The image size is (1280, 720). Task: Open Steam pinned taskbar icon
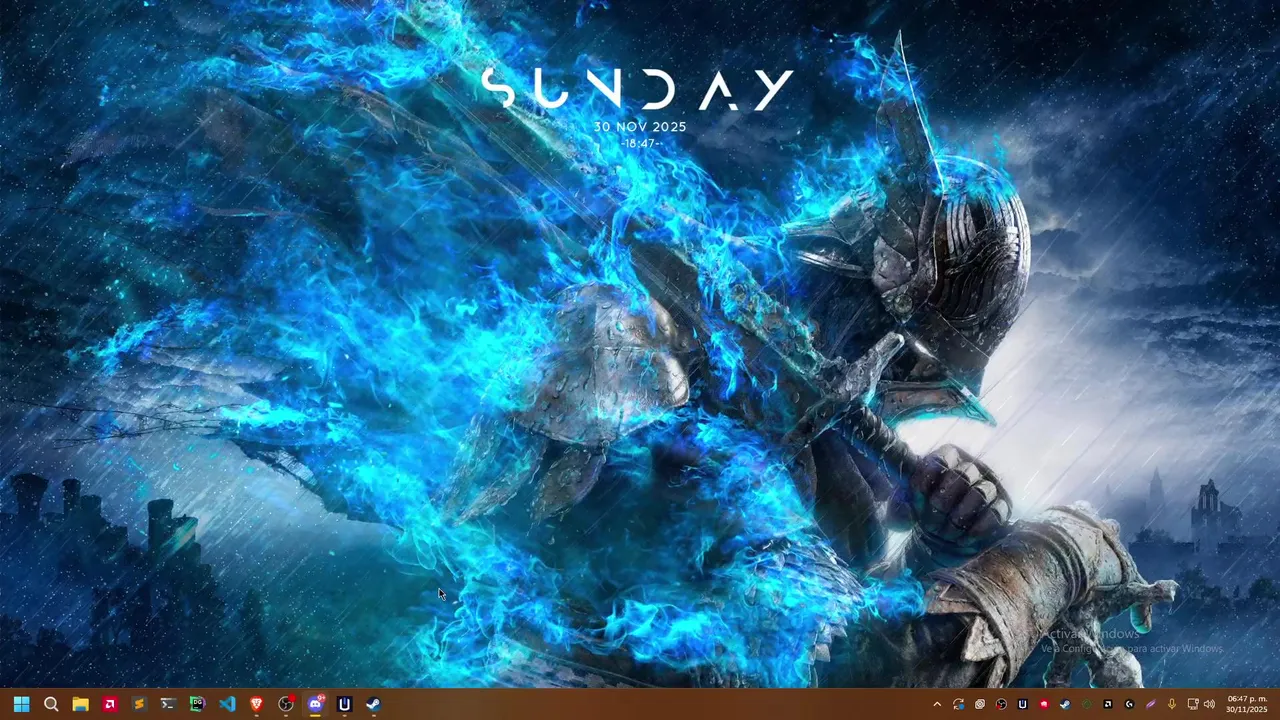(x=374, y=704)
